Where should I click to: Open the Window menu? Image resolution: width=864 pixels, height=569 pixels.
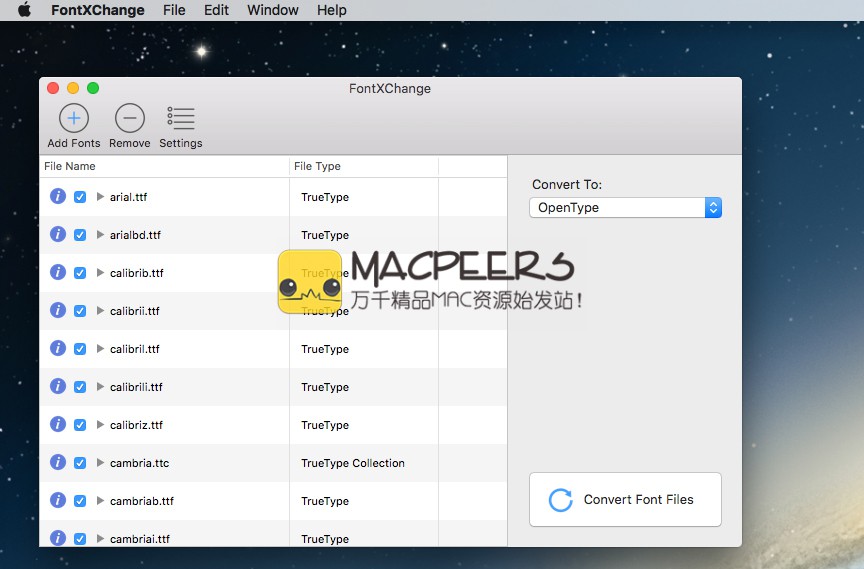click(x=272, y=10)
